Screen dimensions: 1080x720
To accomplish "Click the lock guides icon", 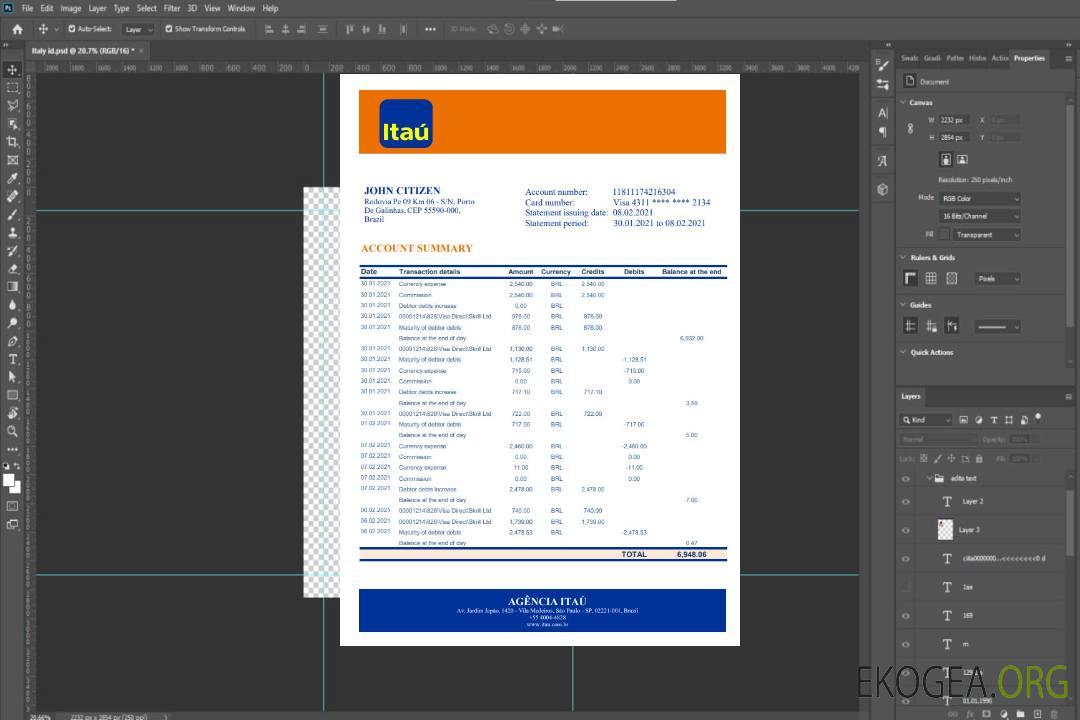I will pyautogui.click(x=931, y=326).
